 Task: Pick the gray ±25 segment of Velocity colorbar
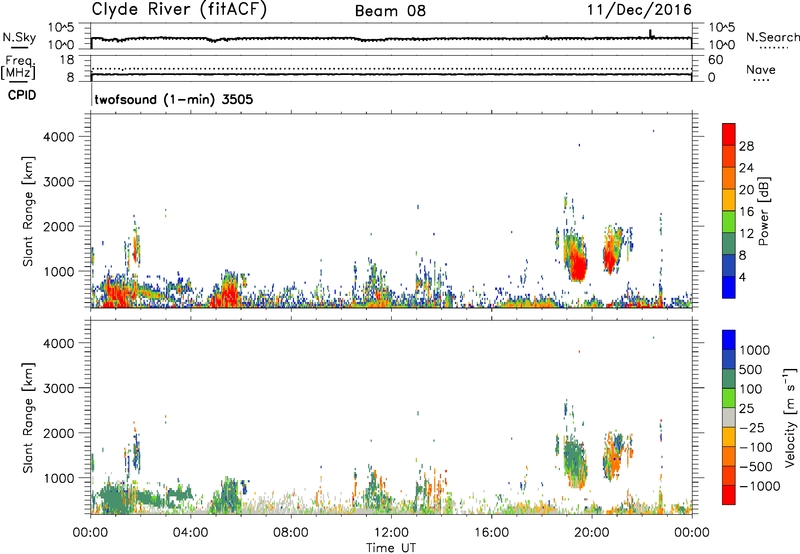[x=729, y=417]
